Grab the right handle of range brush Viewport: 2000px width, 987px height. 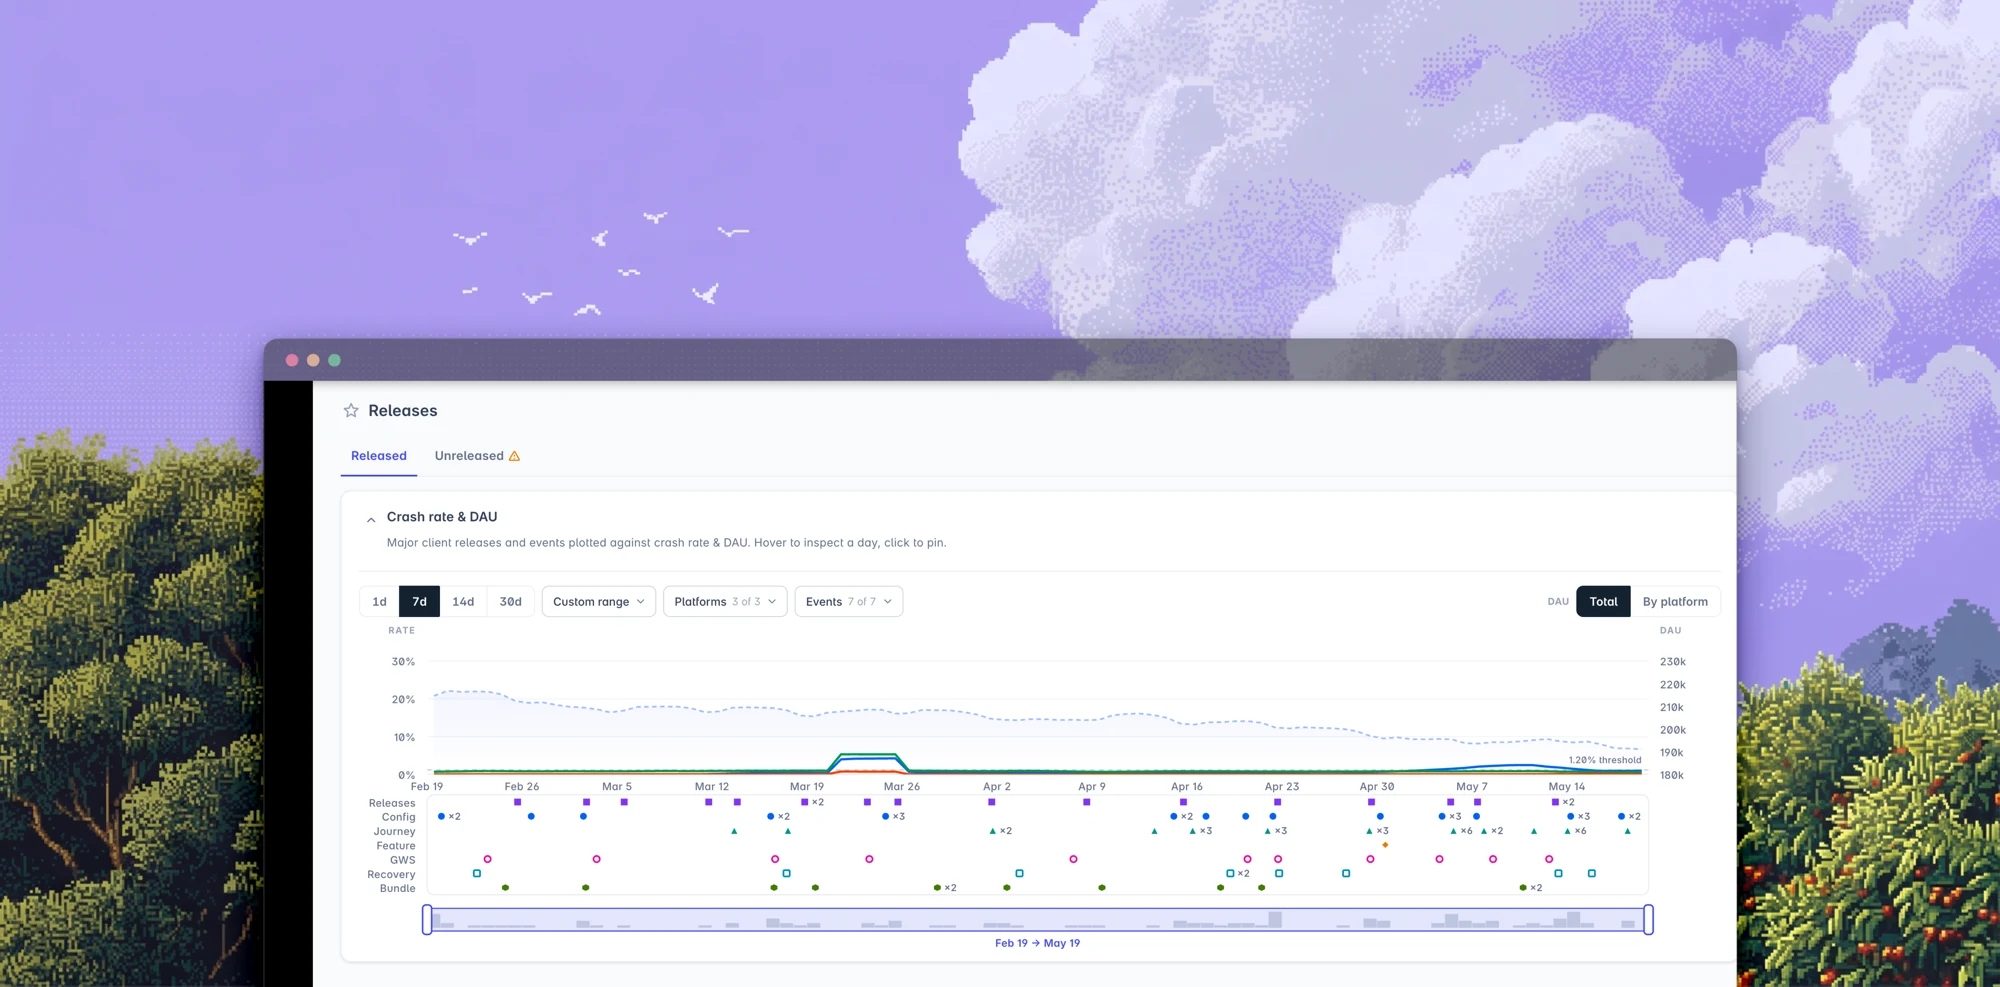(1648, 920)
